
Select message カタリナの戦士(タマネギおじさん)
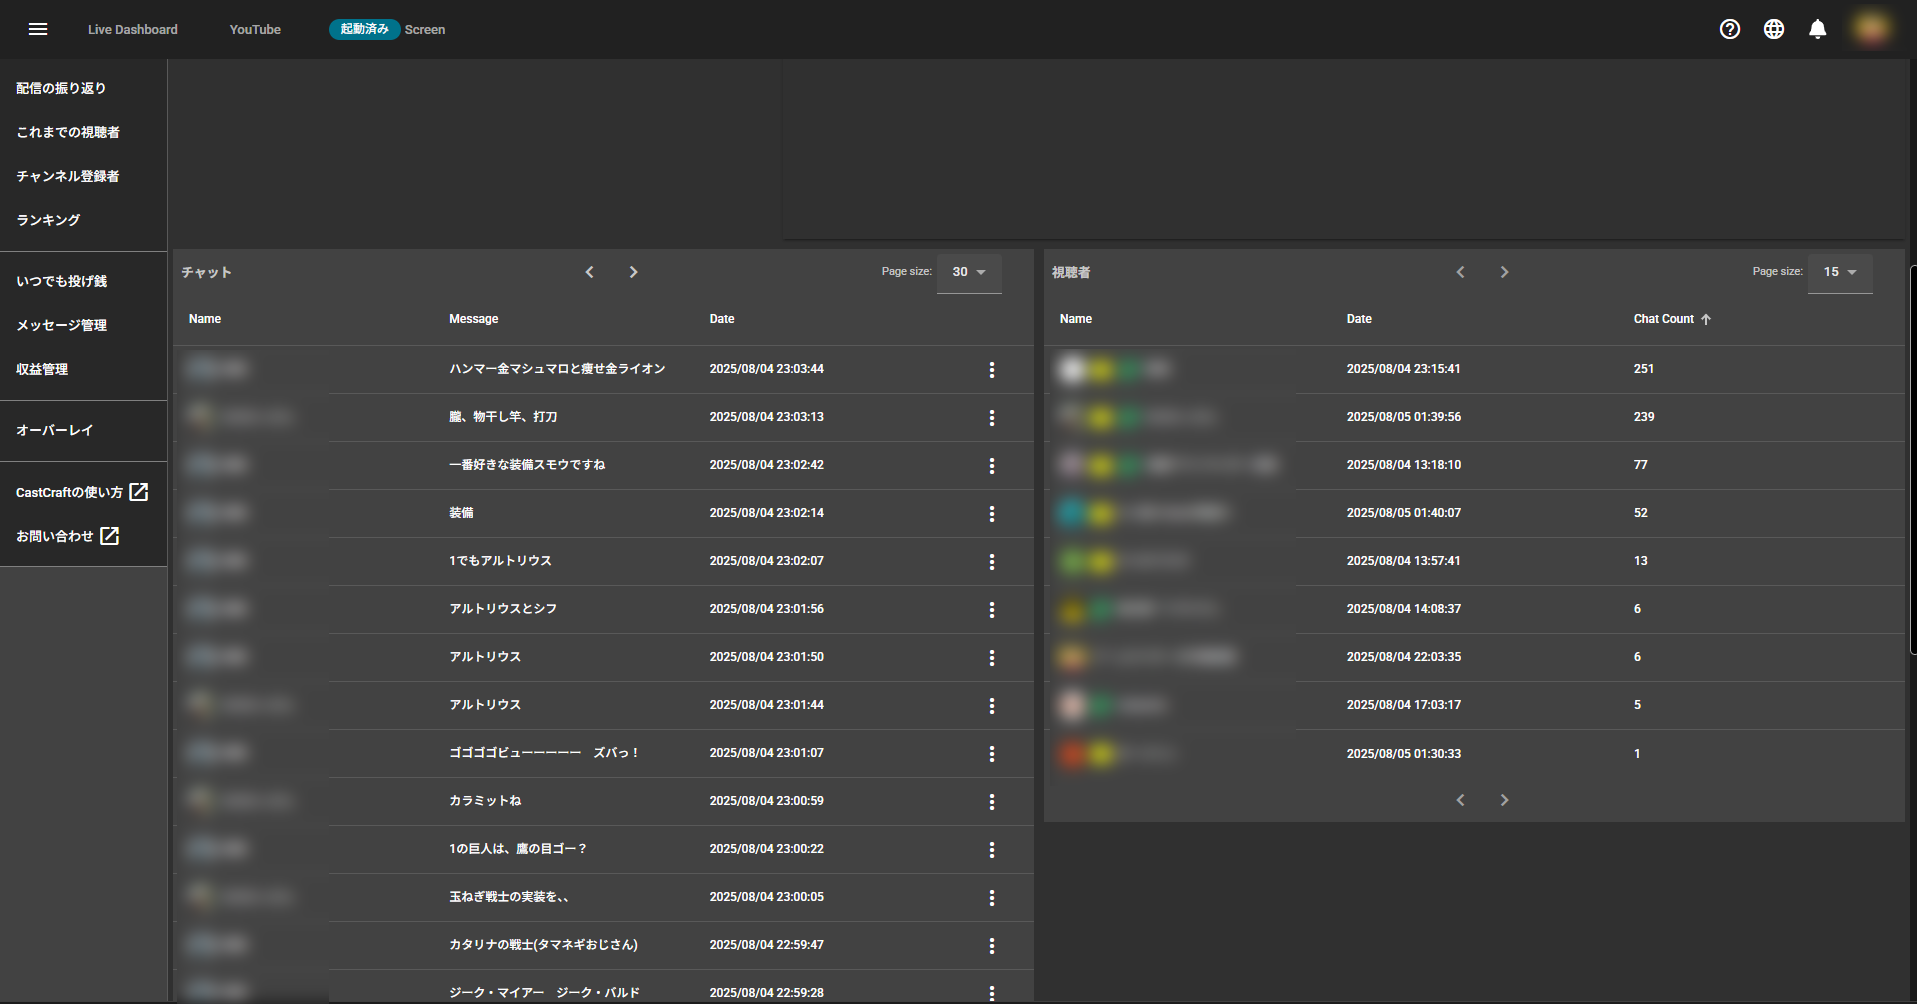(x=543, y=945)
